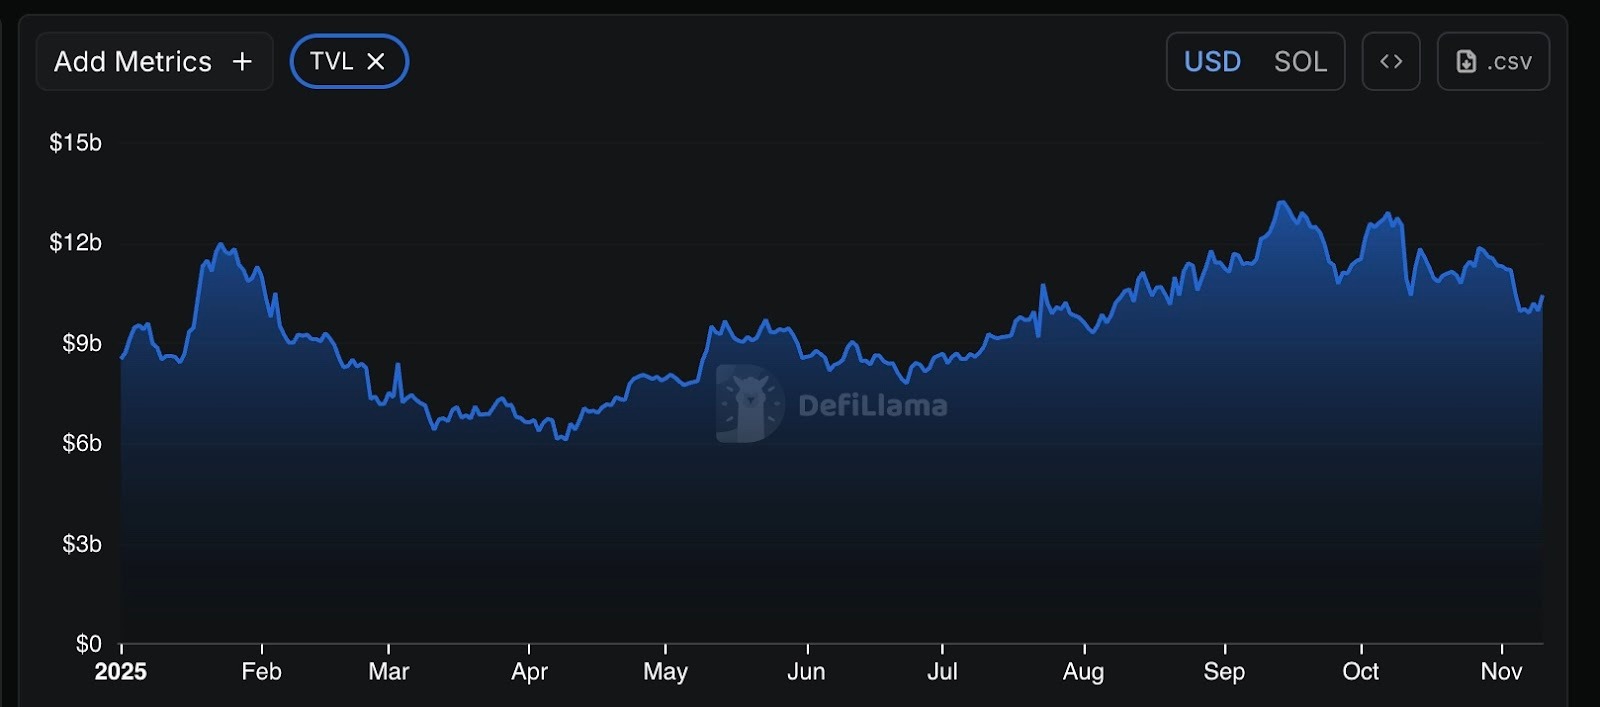Open the embed code icon button
Screen dimensions: 1600x707
pos(1391,61)
